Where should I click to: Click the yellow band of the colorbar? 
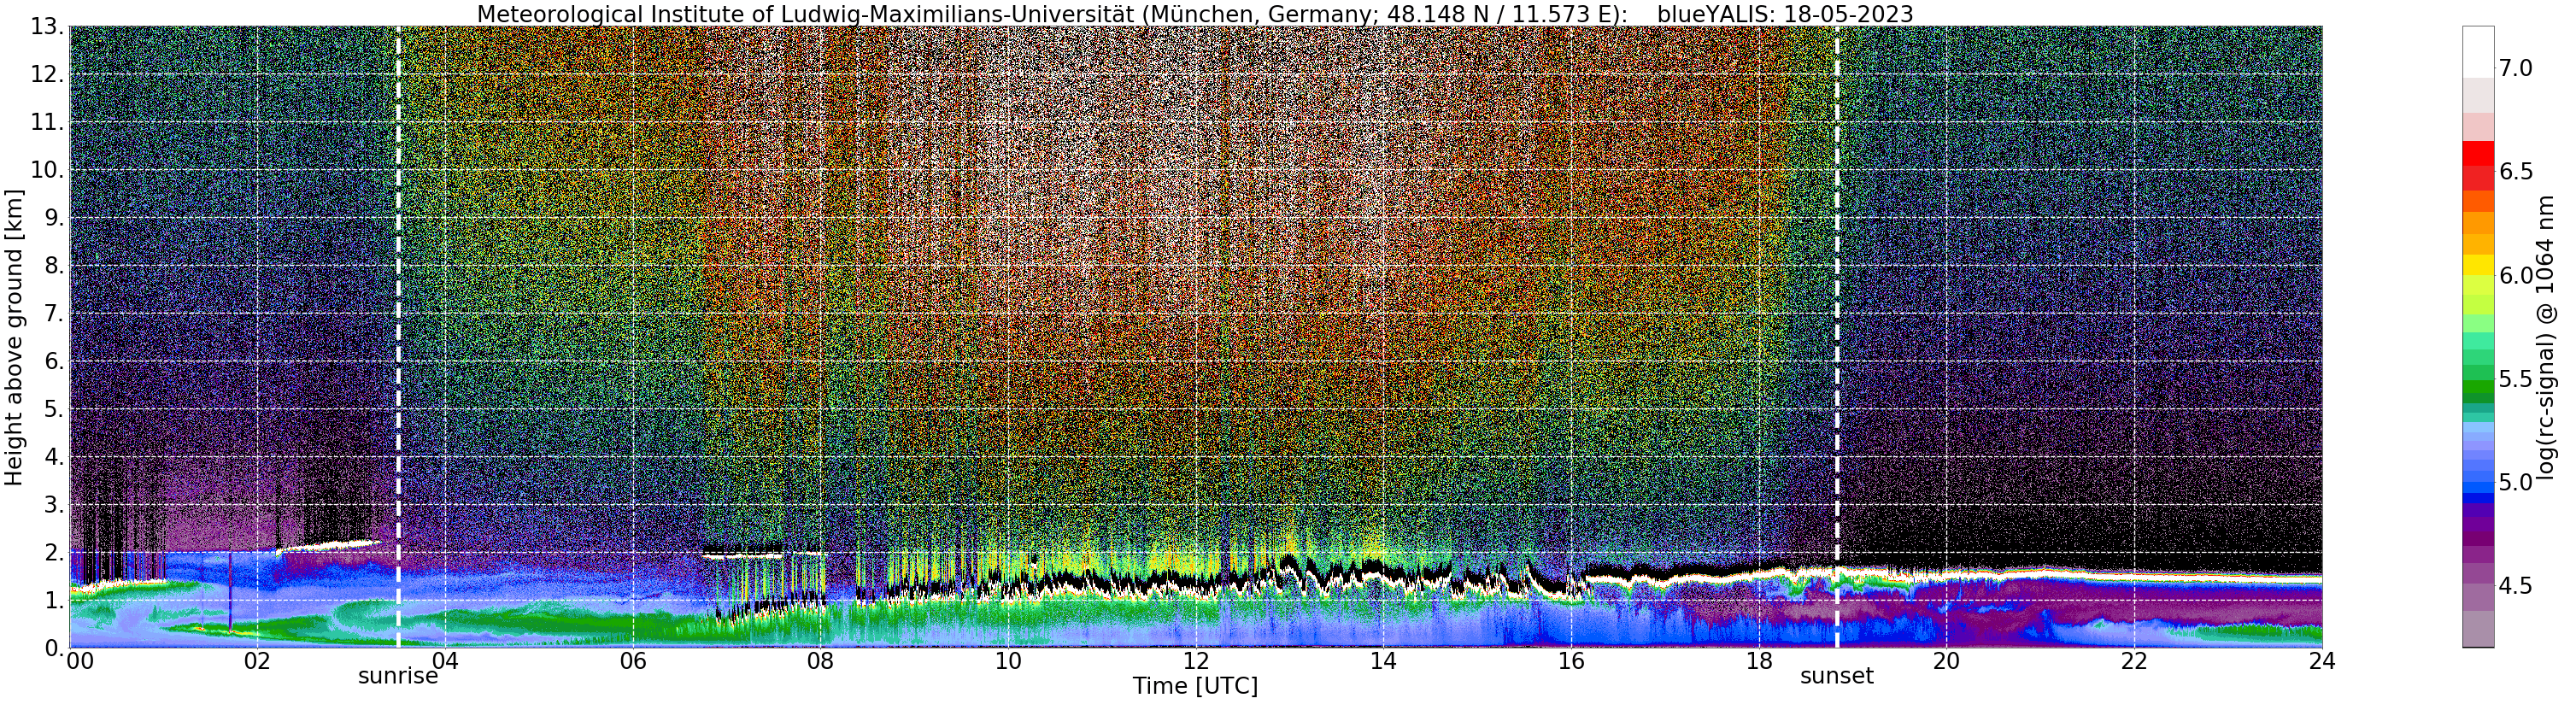pyautogui.click(x=2478, y=266)
